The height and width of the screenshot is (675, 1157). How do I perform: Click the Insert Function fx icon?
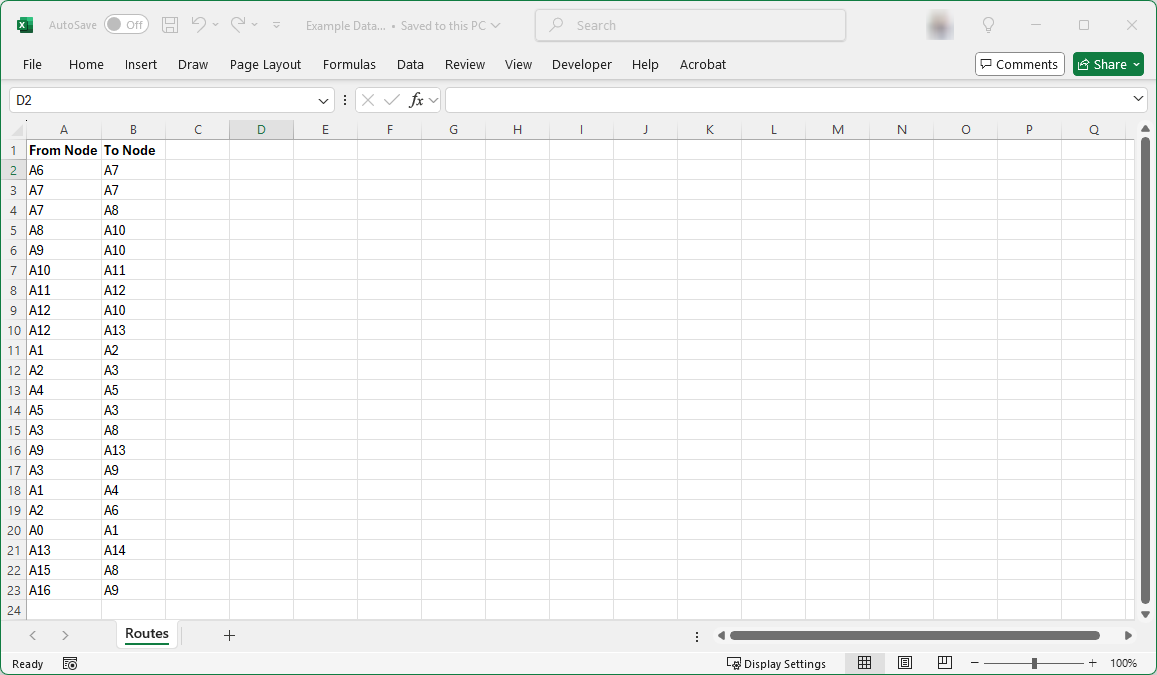[417, 100]
